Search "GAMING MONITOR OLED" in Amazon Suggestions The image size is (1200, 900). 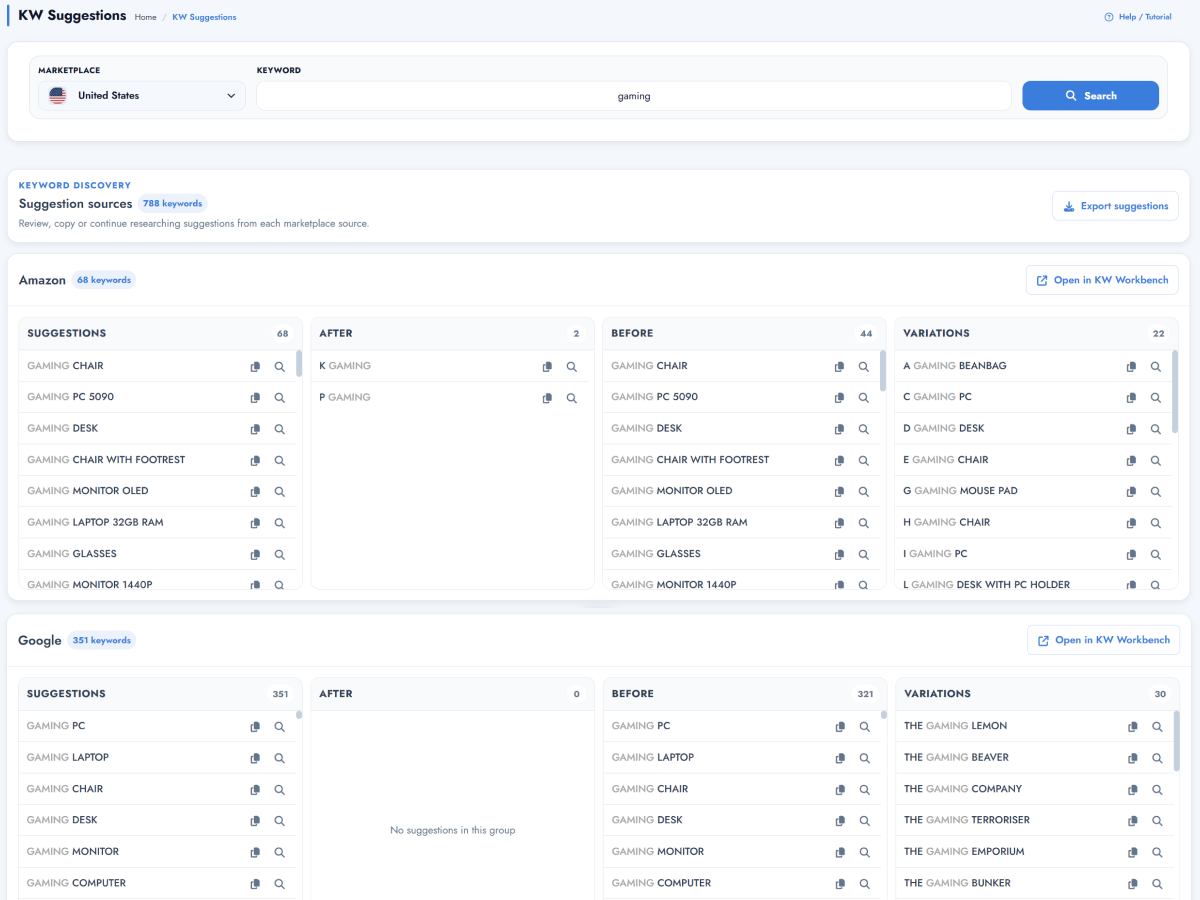[280, 492]
